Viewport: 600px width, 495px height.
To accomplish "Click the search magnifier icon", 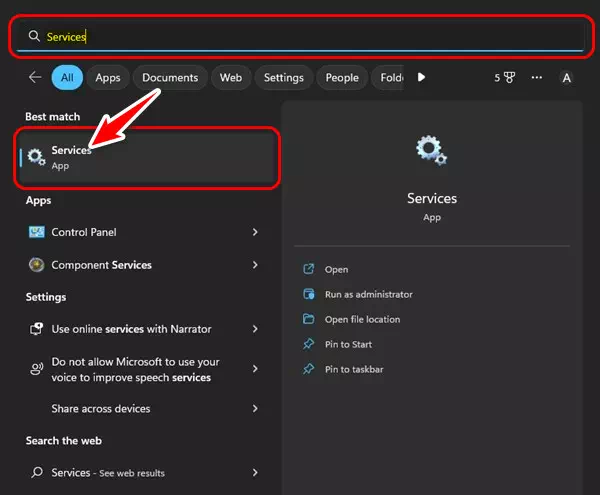I will 34,36.
